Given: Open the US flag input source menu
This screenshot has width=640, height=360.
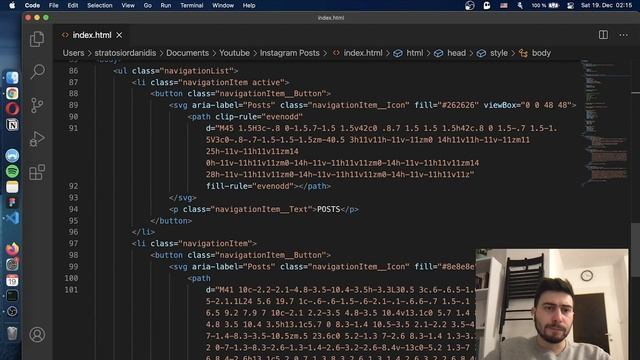Looking at the screenshot, I should (x=504, y=5).
